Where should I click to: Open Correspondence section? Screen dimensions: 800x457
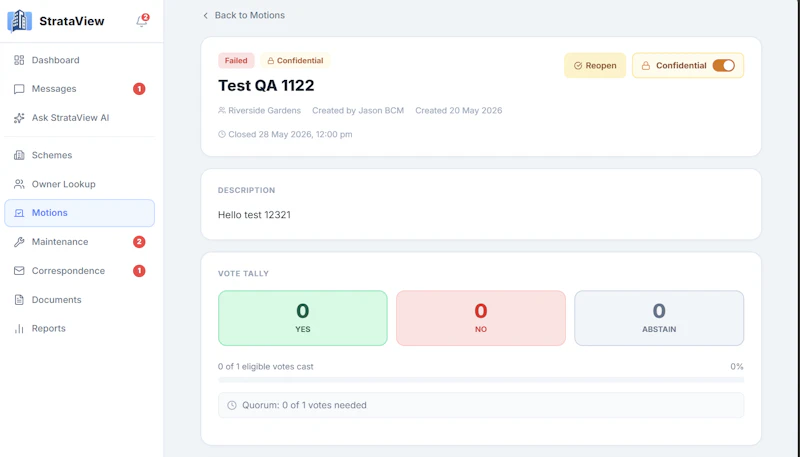[x=80, y=271]
